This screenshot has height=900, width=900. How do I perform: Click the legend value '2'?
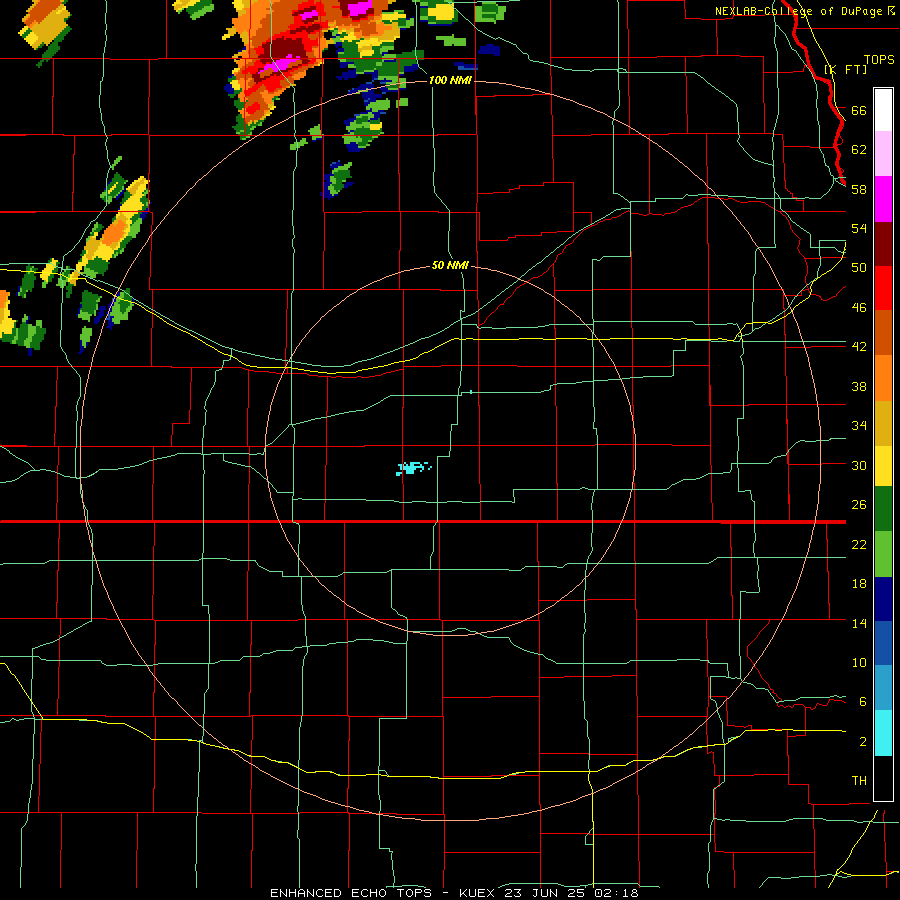863,741
